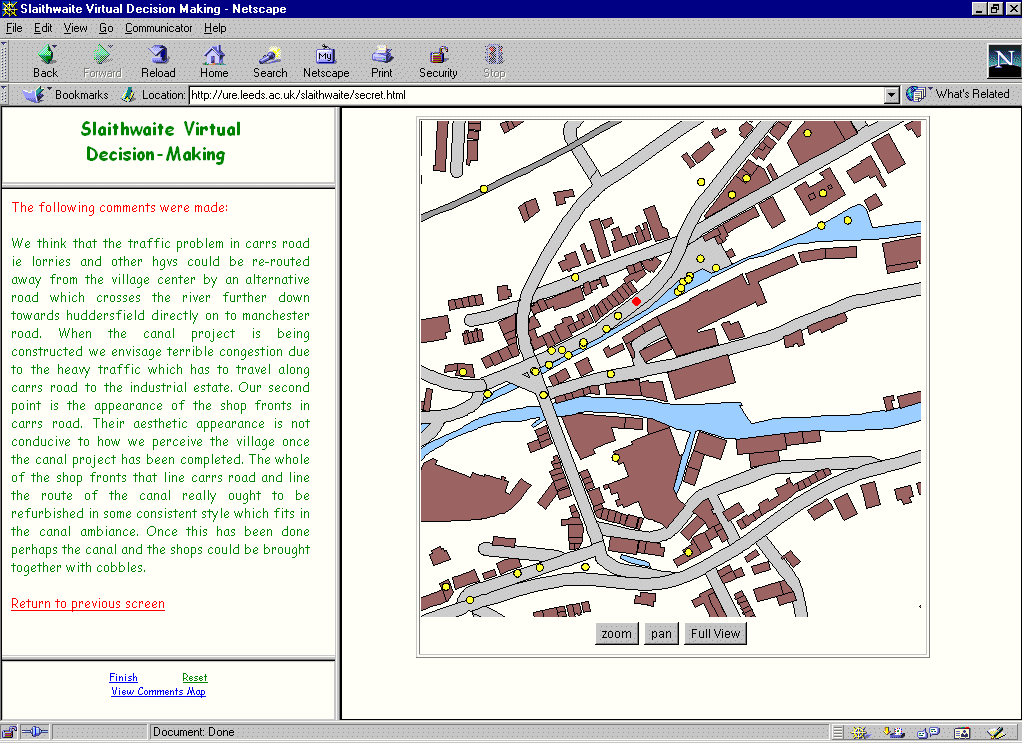Open Navigator from component bar
The height and width of the screenshot is (743, 1022).
click(859, 733)
